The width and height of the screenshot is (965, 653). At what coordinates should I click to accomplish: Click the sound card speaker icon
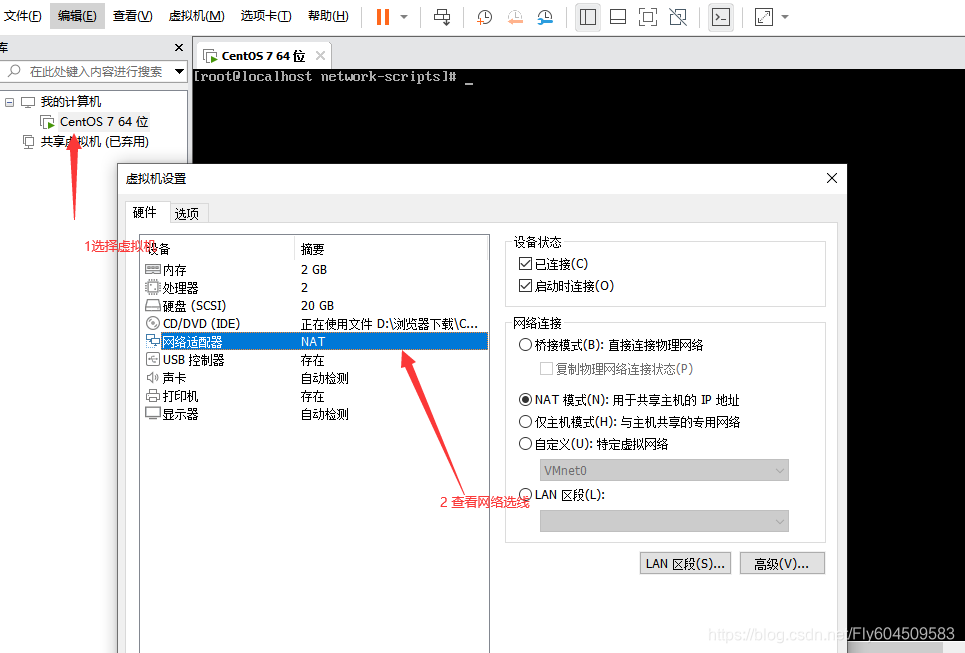pyautogui.click(x=153, y=377)
